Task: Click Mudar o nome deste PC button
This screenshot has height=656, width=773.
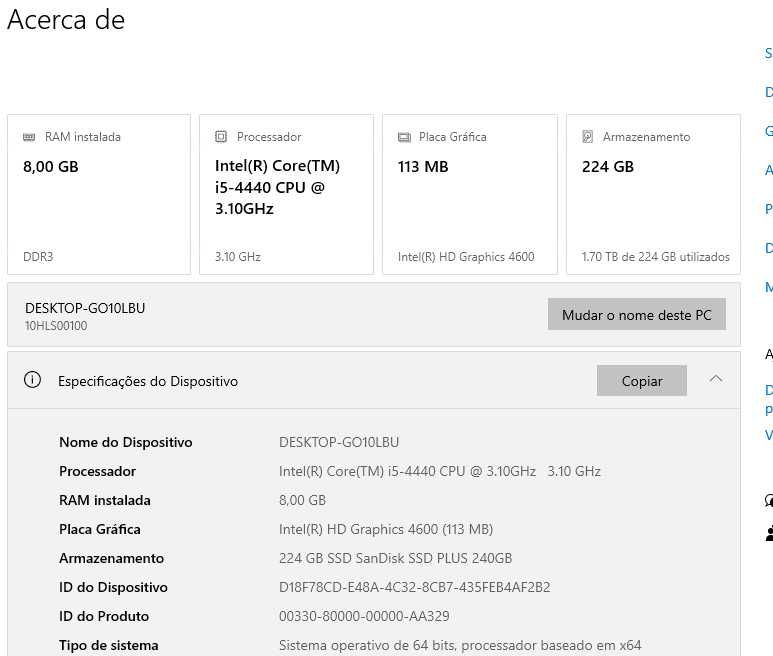Action: (x=636, y=314)
